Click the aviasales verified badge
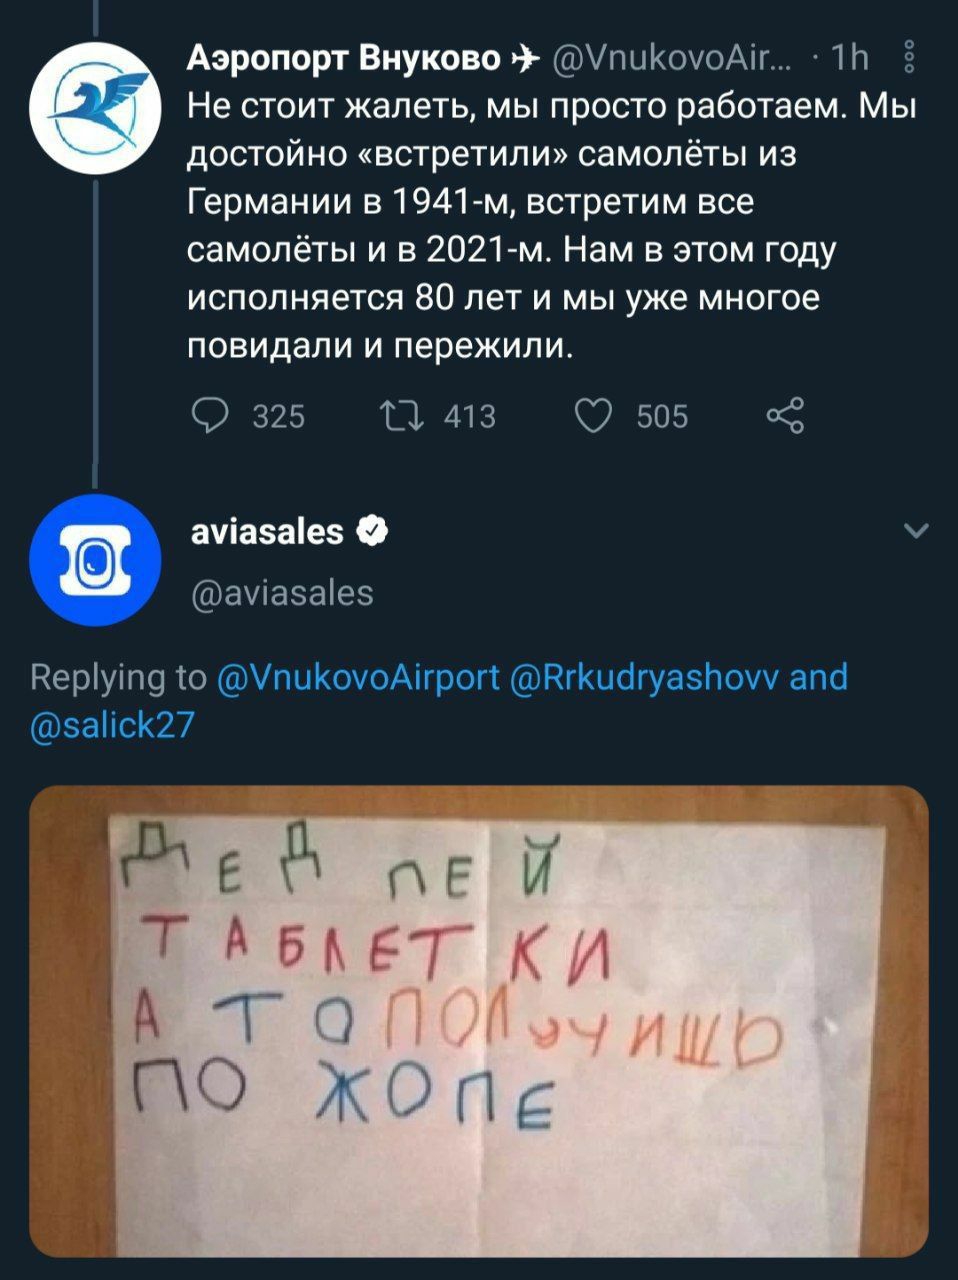Image resolution: width=958 pixels, height=1280 pixels. coord(373,532)
